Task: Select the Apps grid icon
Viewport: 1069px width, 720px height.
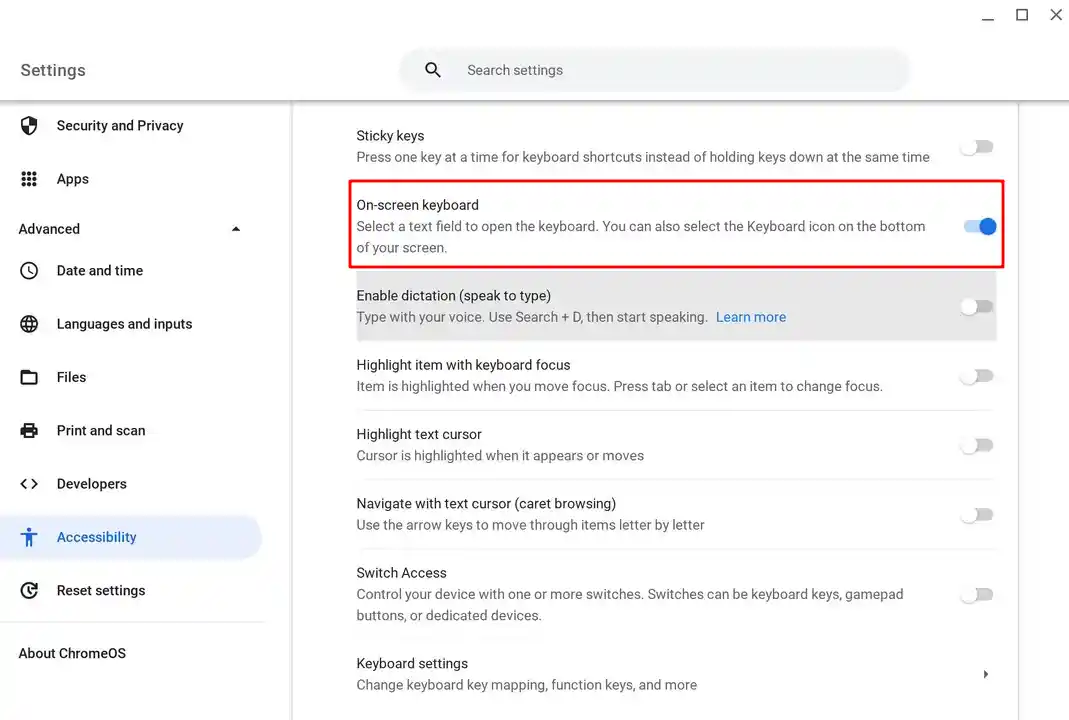Action: (x=29, y=178)
